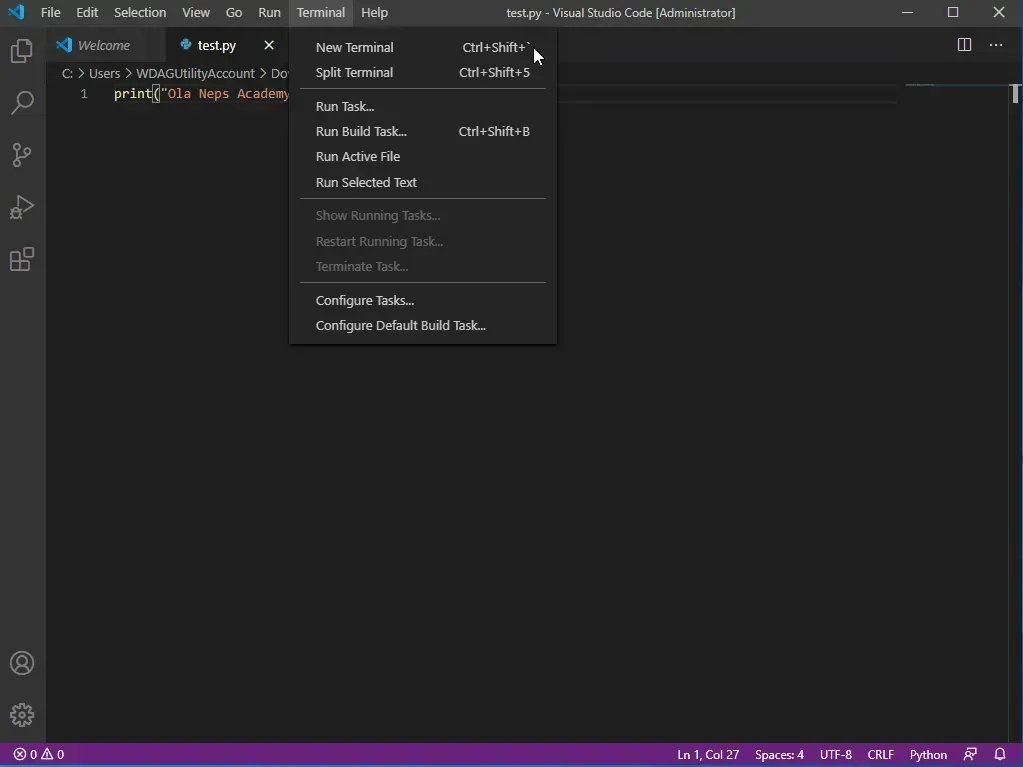Open the Go menu
This screenshot has height=767, width=1023.
234,12
